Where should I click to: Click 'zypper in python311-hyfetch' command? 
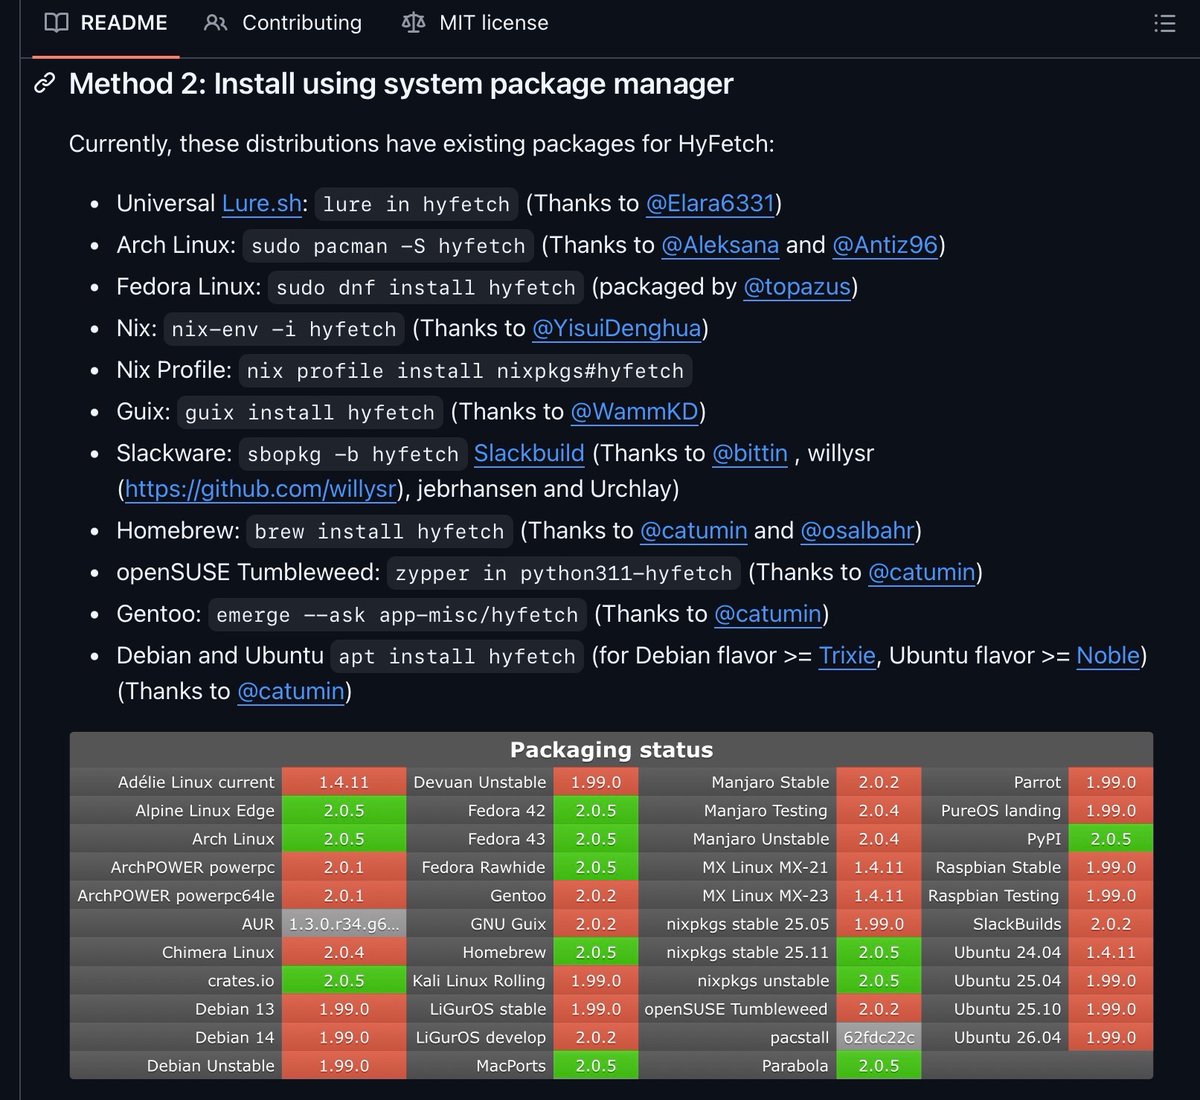tap(564, 573)
